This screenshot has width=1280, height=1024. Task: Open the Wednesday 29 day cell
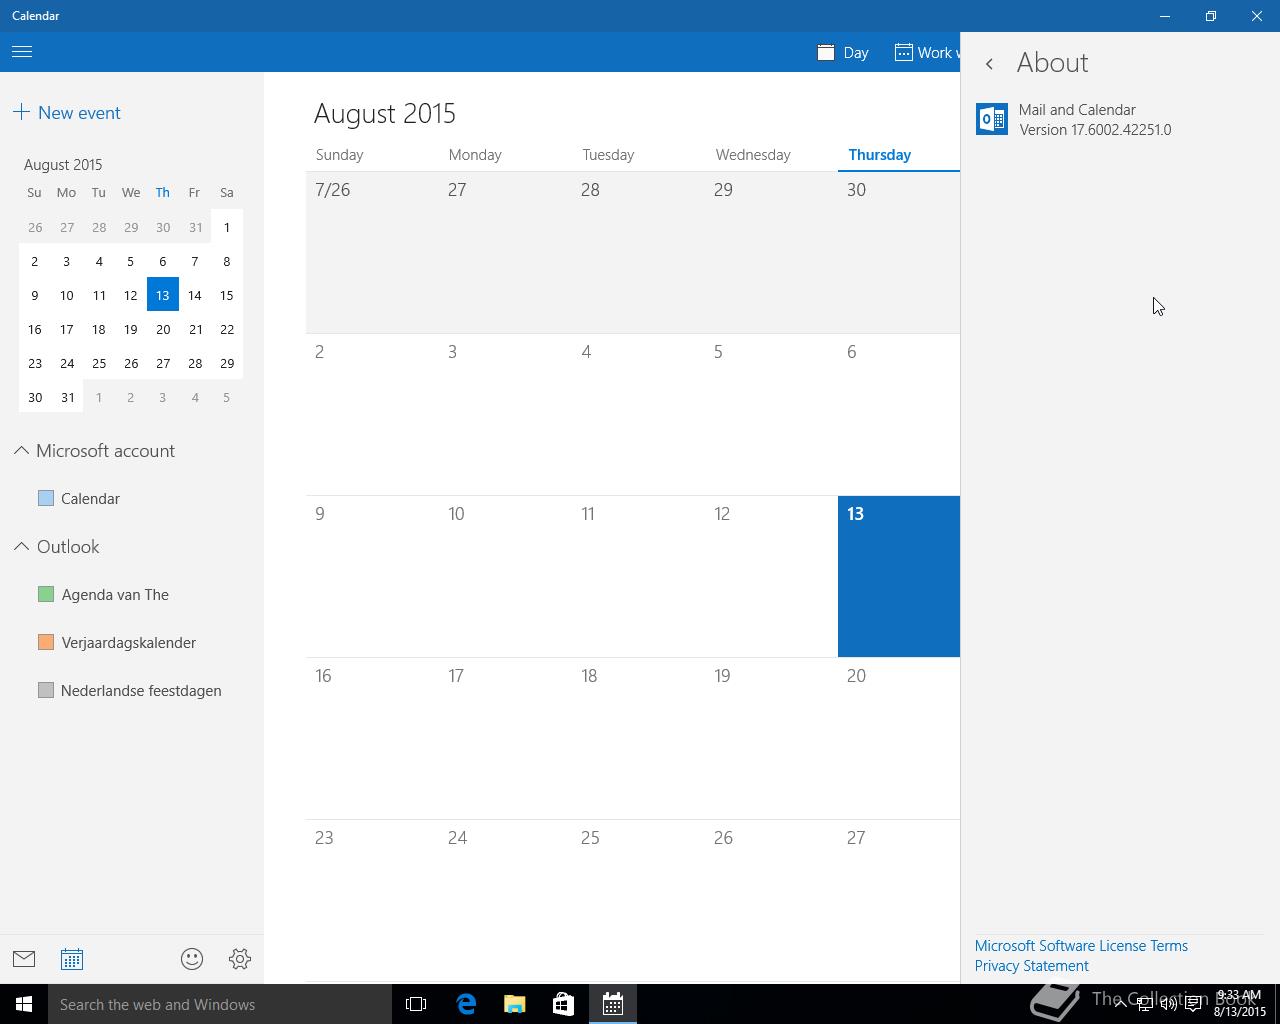[x=771, y=253]
